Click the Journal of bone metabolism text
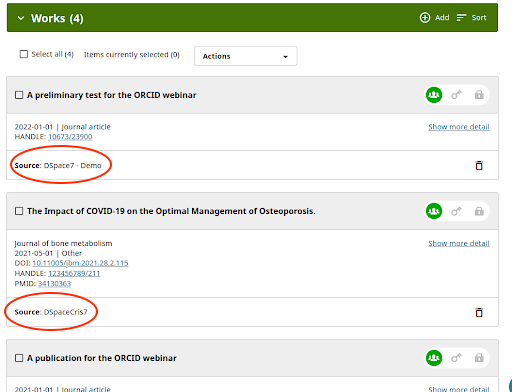The image size is (512, 392). [x=63, y=243]
